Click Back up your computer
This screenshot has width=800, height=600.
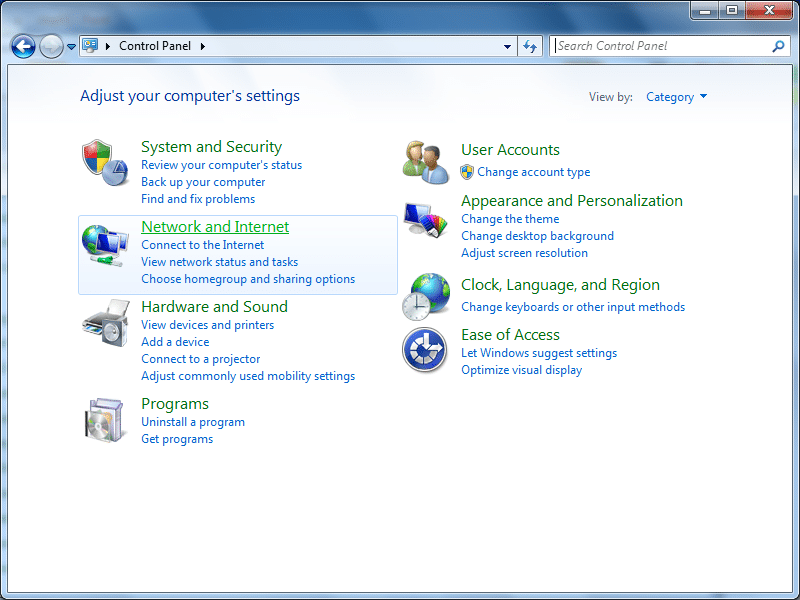[x=203, y=182]
